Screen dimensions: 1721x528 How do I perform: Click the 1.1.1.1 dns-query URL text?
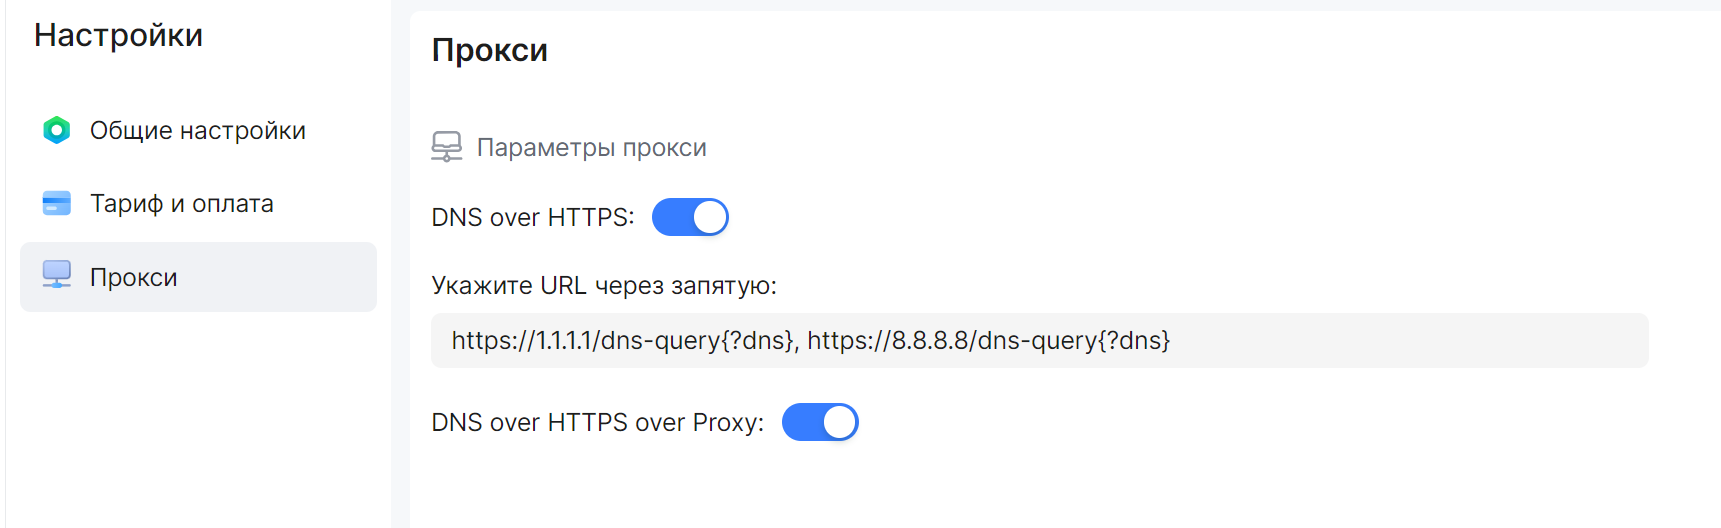click(624, 341)
